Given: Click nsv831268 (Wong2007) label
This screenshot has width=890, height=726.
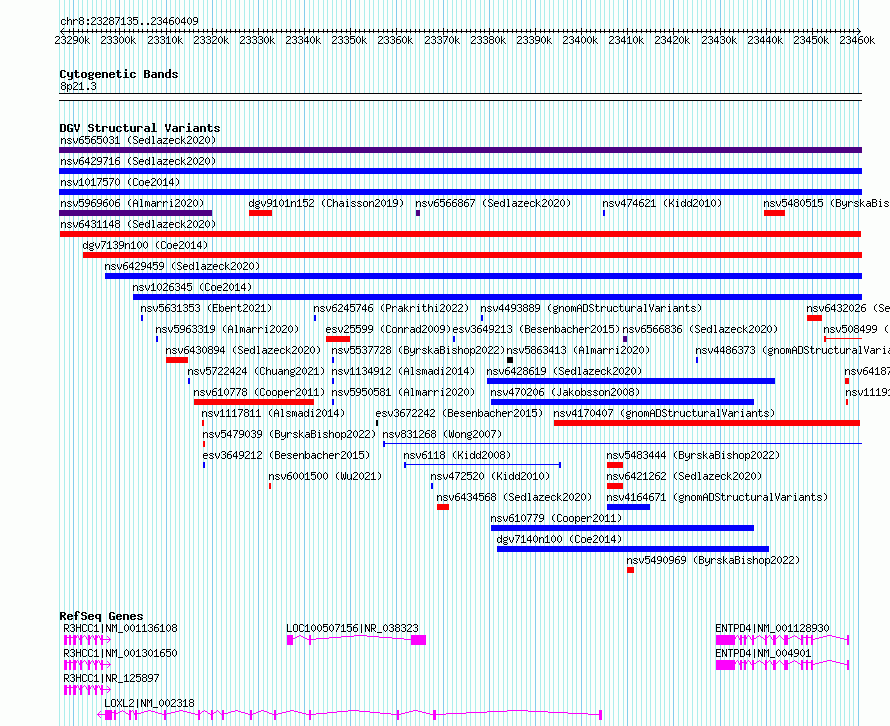Looking at the screenshot, I should click(442, 434).
